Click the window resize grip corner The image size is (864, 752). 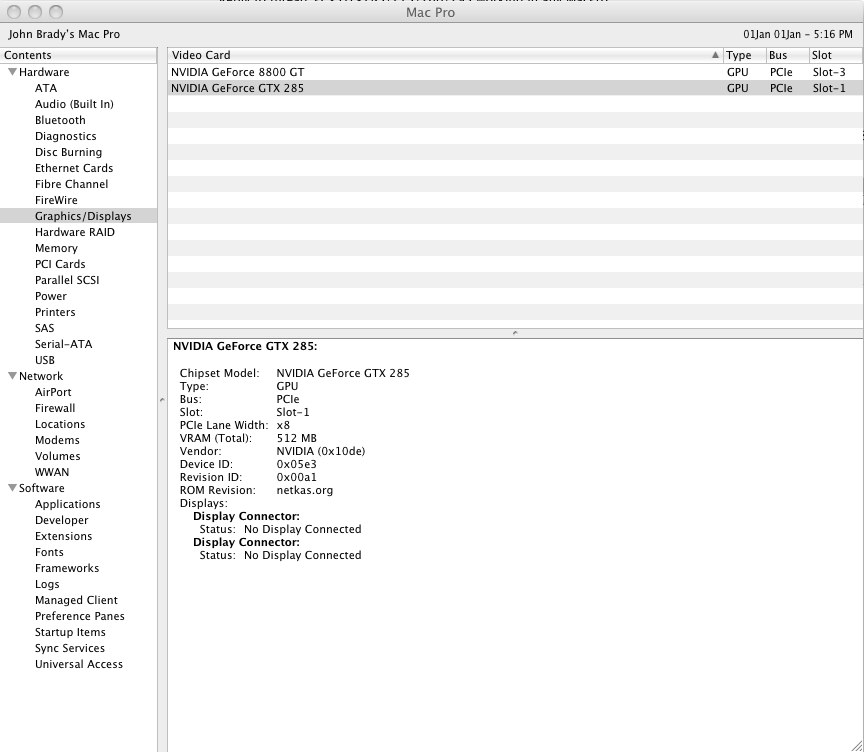tap(856, 745)
